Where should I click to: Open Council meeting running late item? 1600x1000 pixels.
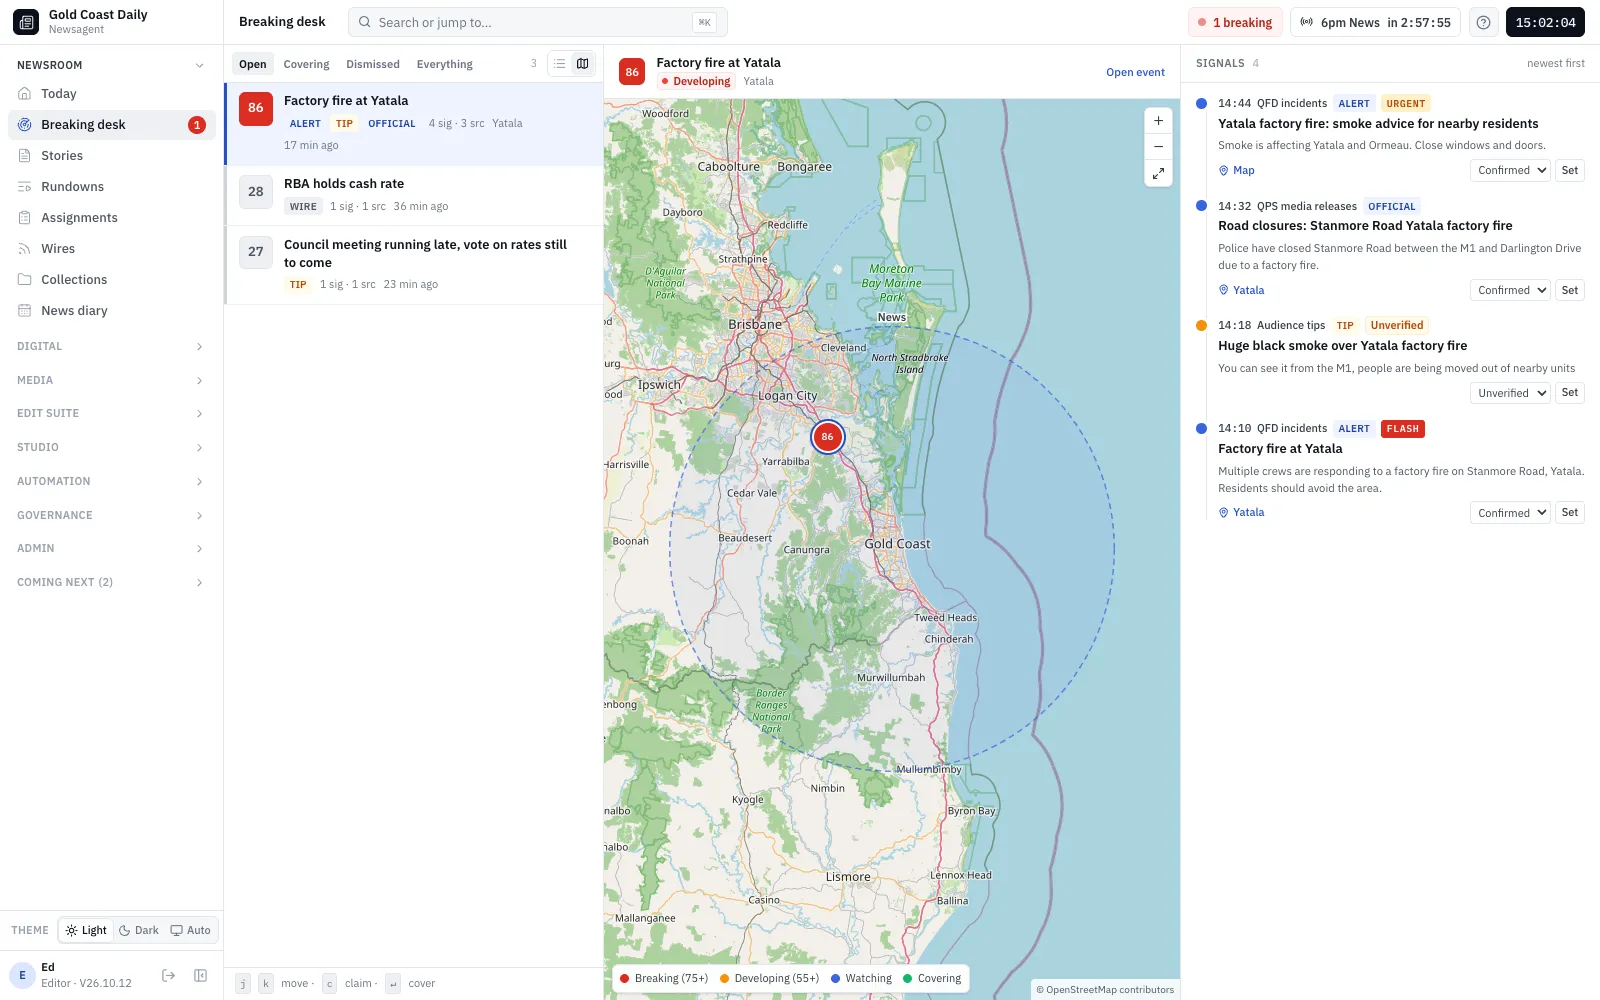pos(414,265)
